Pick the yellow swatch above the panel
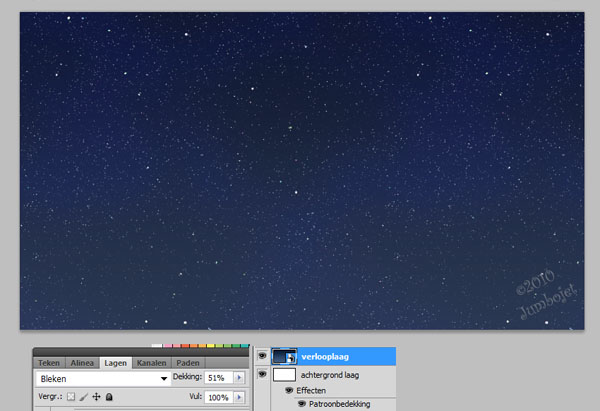 (210, 346)
